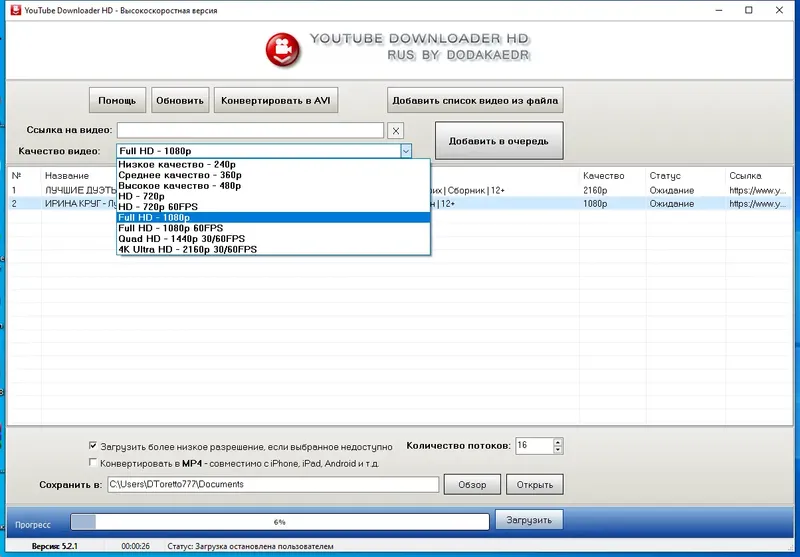Click the Открыть folder button
The width and height of the screenshot is (800, 557).
(535, 485)
